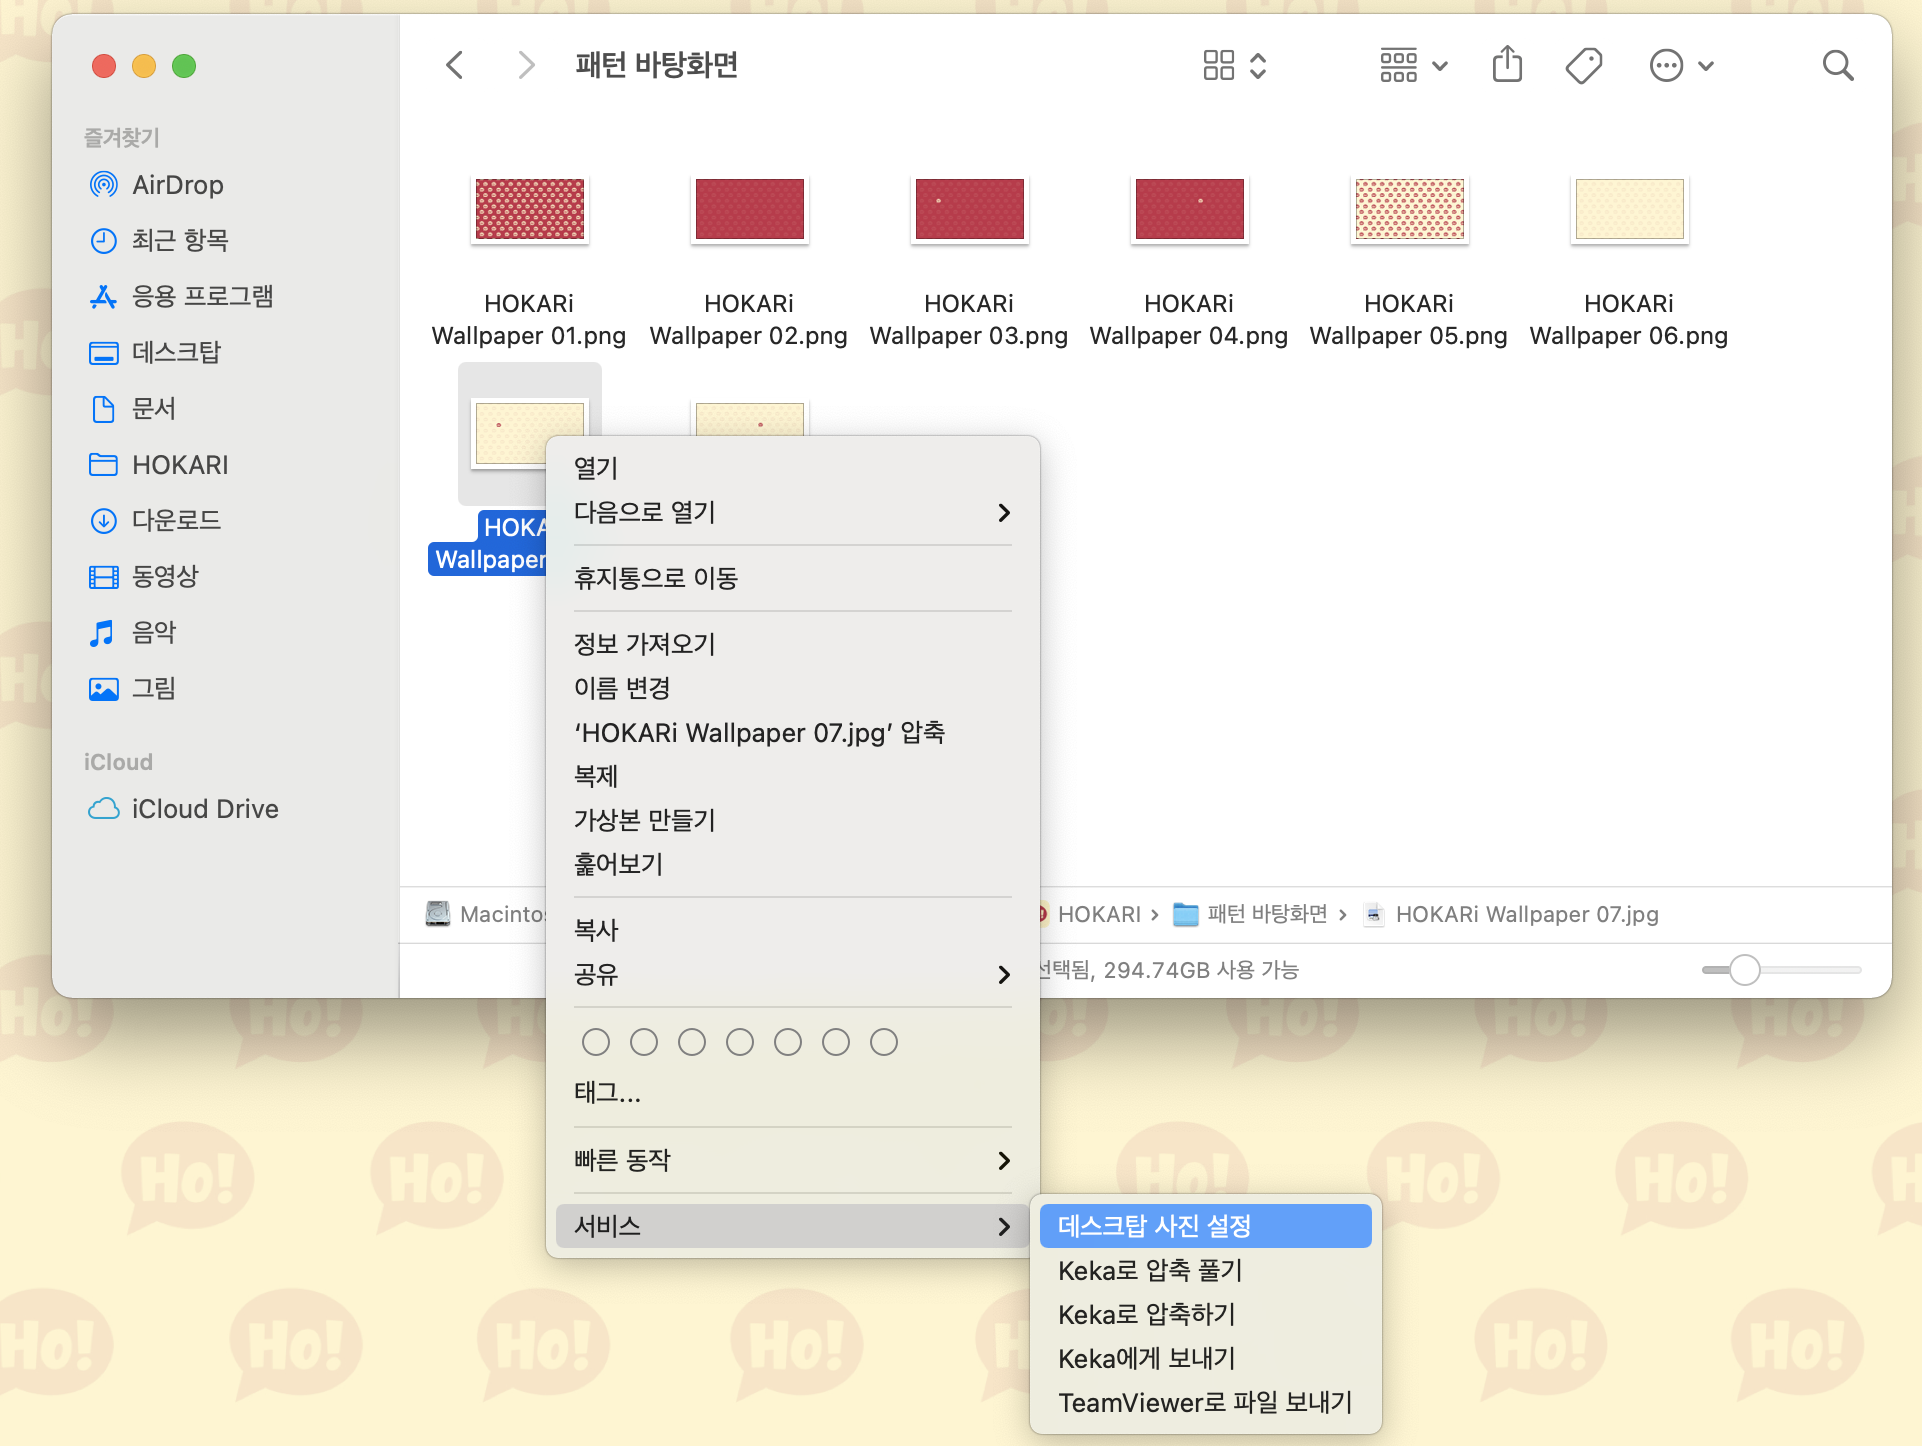
Task: Select HOKARi Wallpaper 02.png thumbnail
Action: [749, 210]
